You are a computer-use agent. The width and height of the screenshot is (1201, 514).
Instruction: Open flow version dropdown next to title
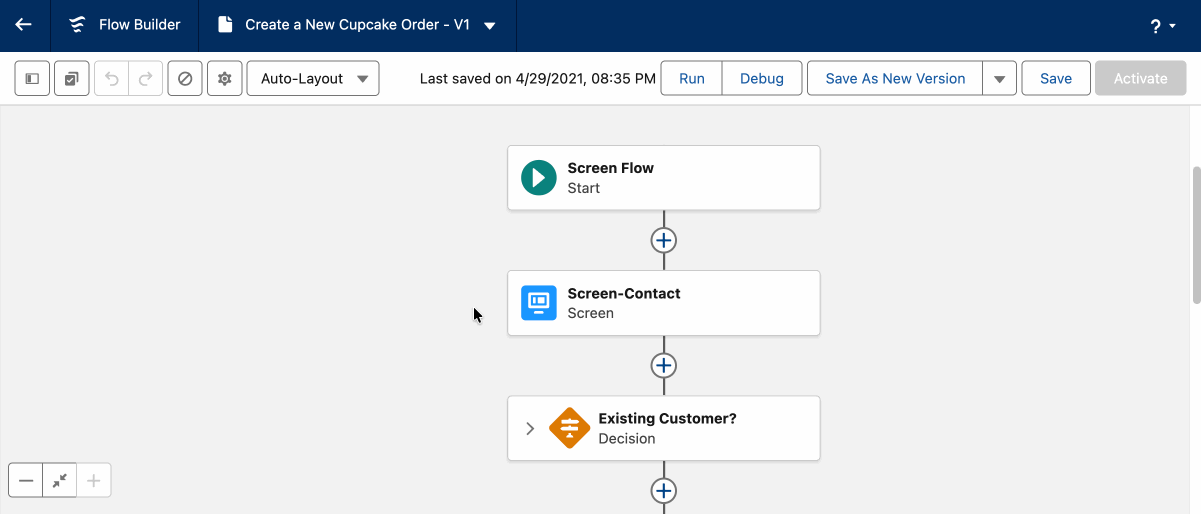(x=490, y=26)
